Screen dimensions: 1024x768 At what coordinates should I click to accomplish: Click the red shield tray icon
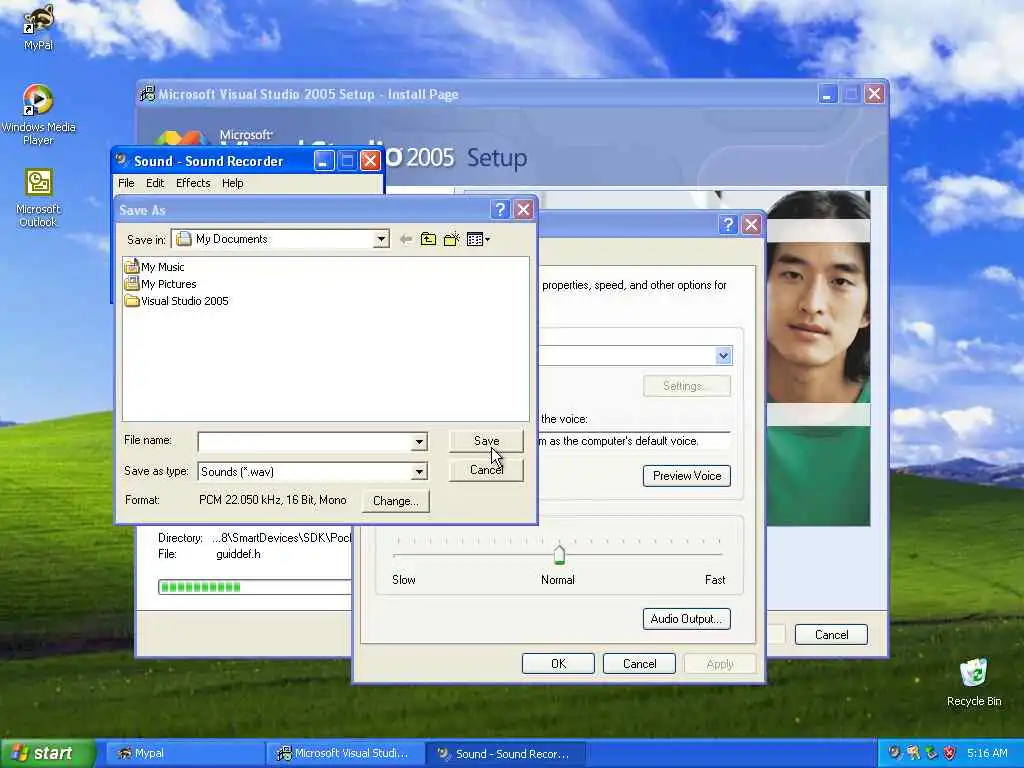click(950, 753)
